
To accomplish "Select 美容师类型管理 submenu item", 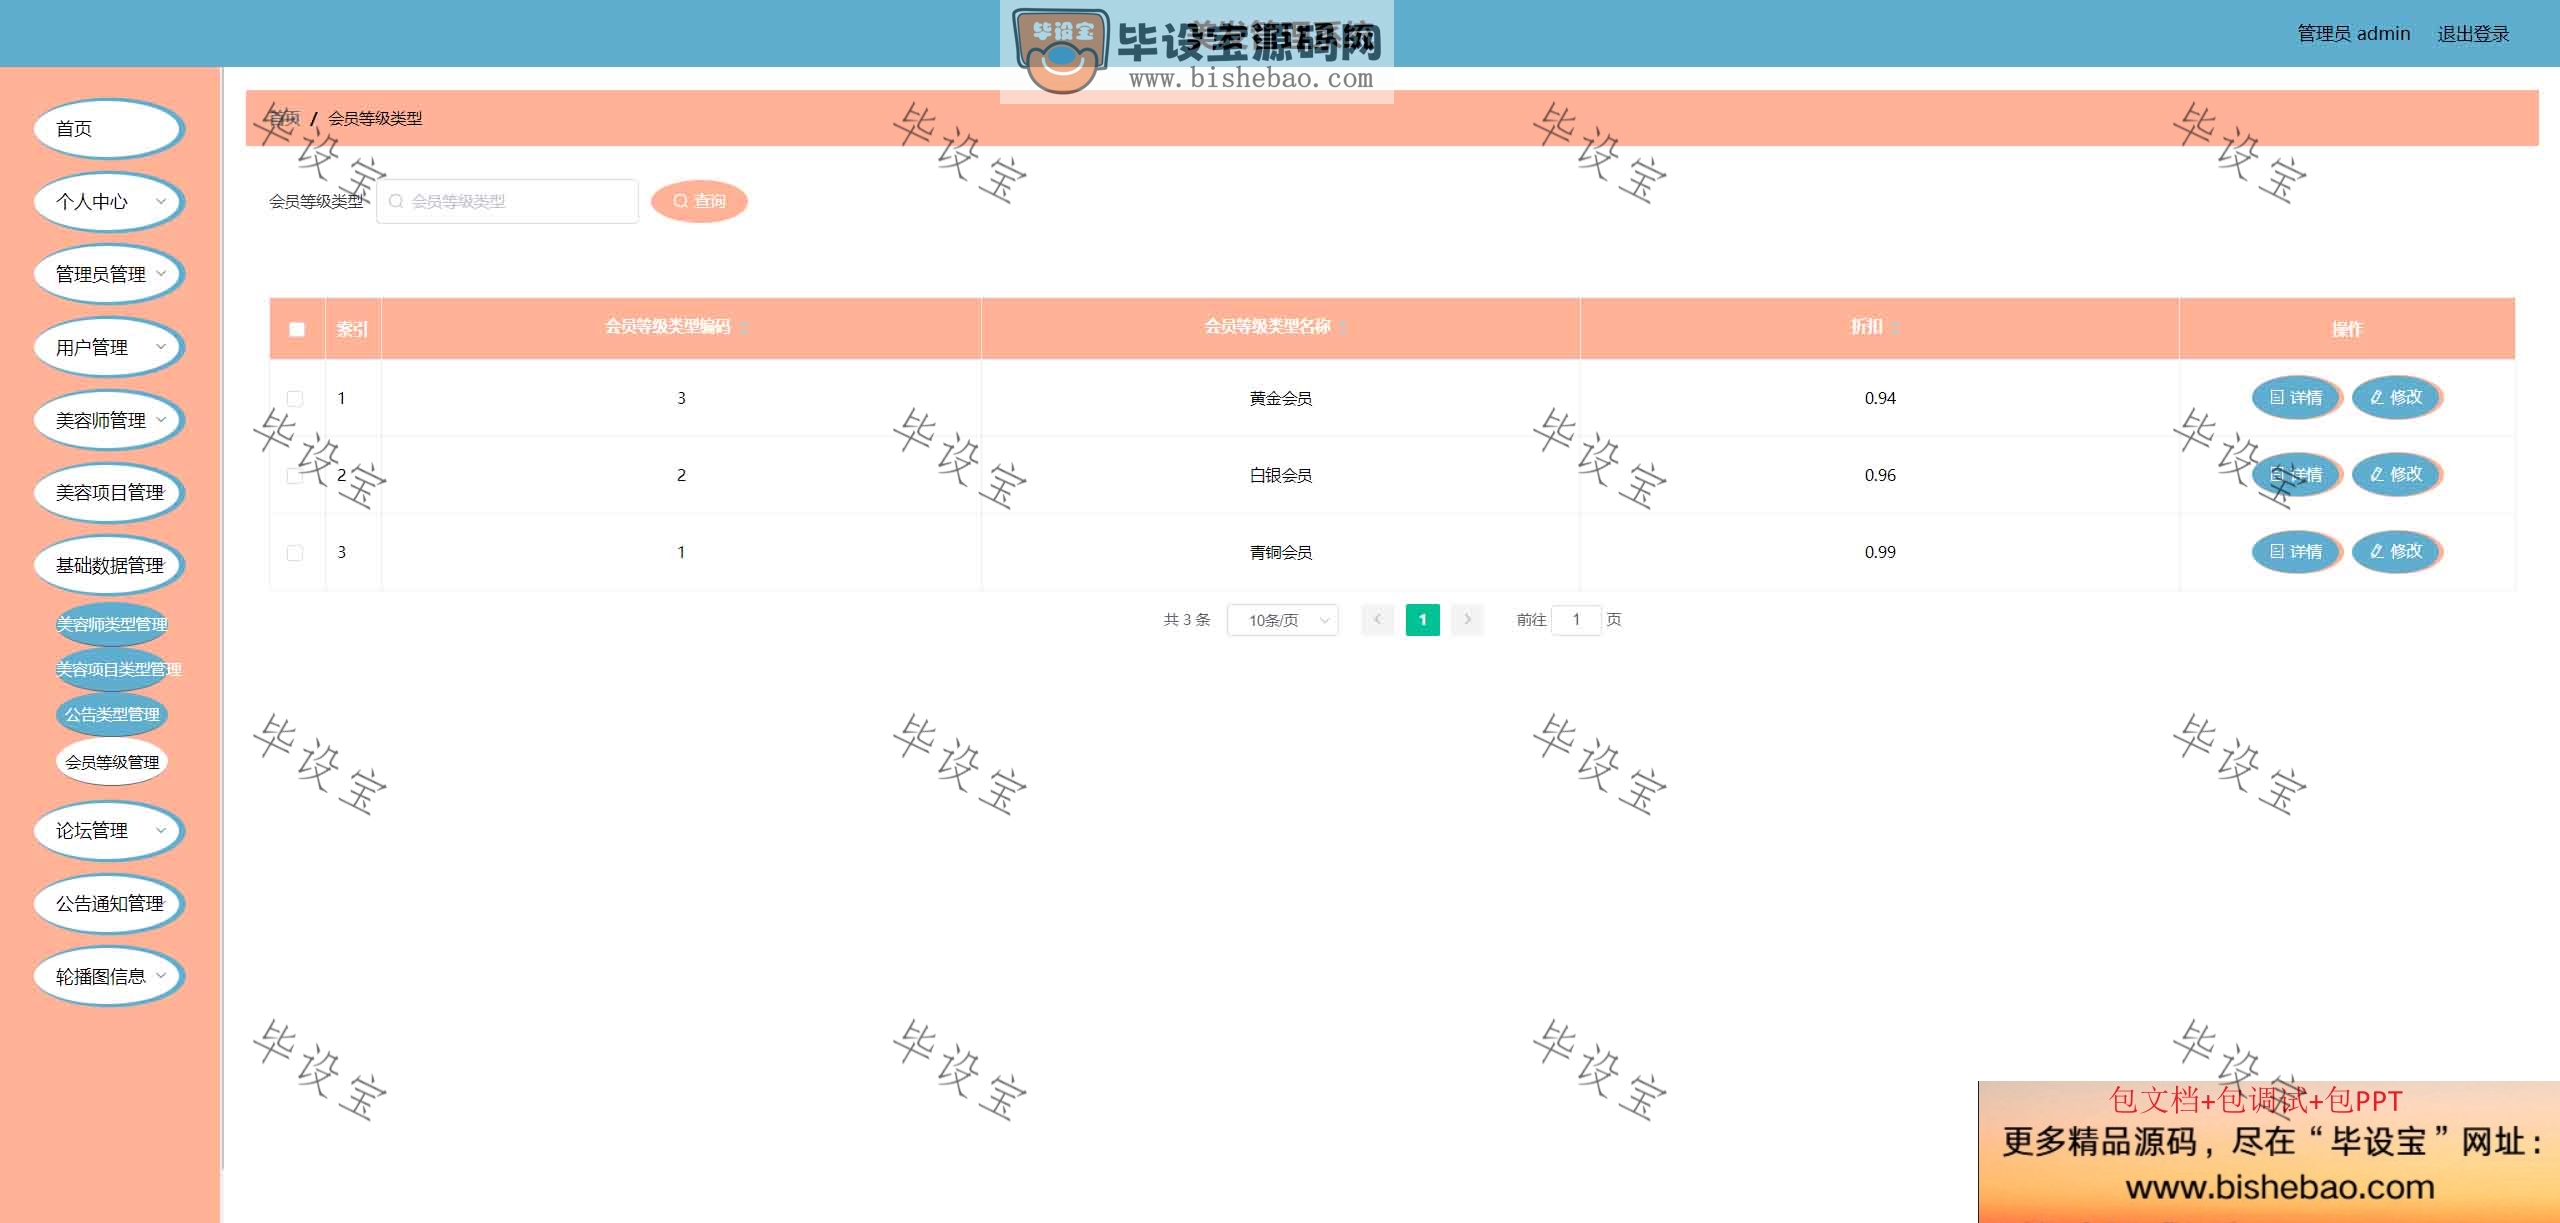I will (112, 625).
